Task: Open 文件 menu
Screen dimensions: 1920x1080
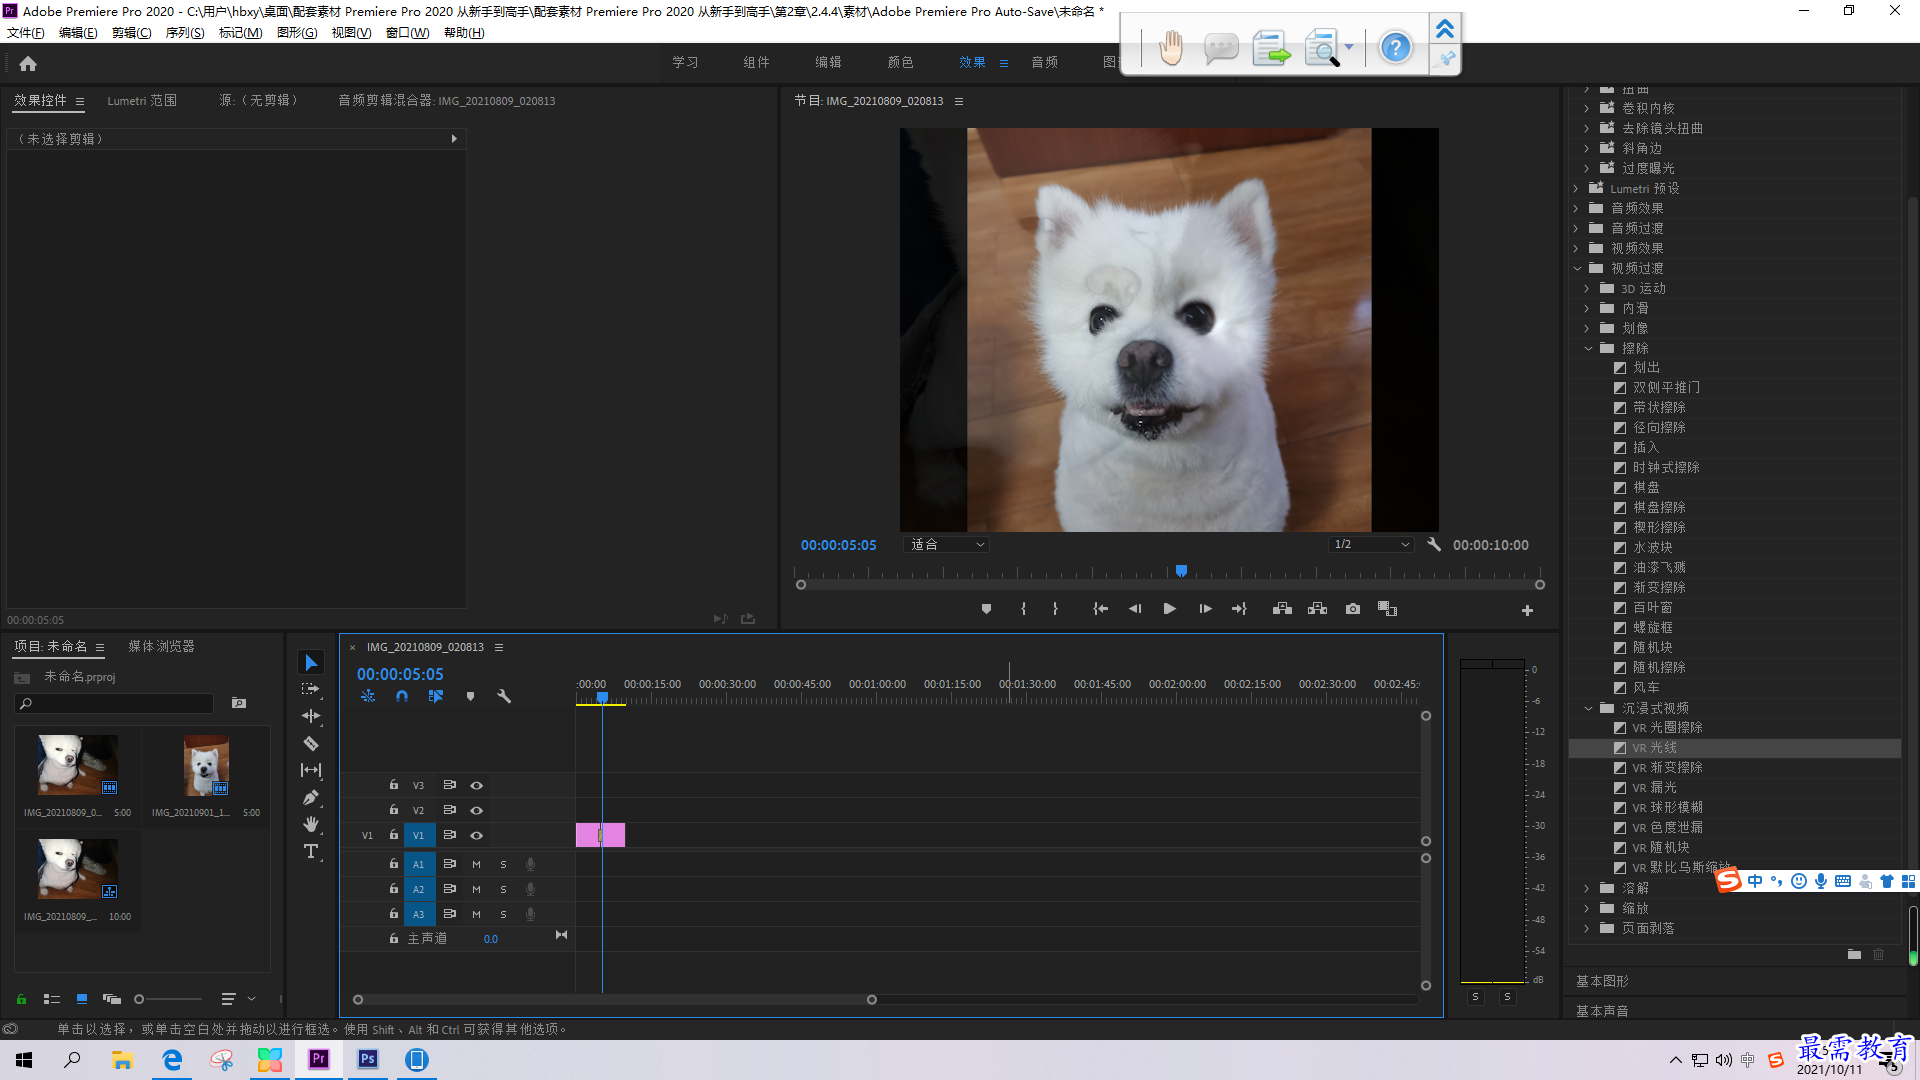Action: pos(26,33)
